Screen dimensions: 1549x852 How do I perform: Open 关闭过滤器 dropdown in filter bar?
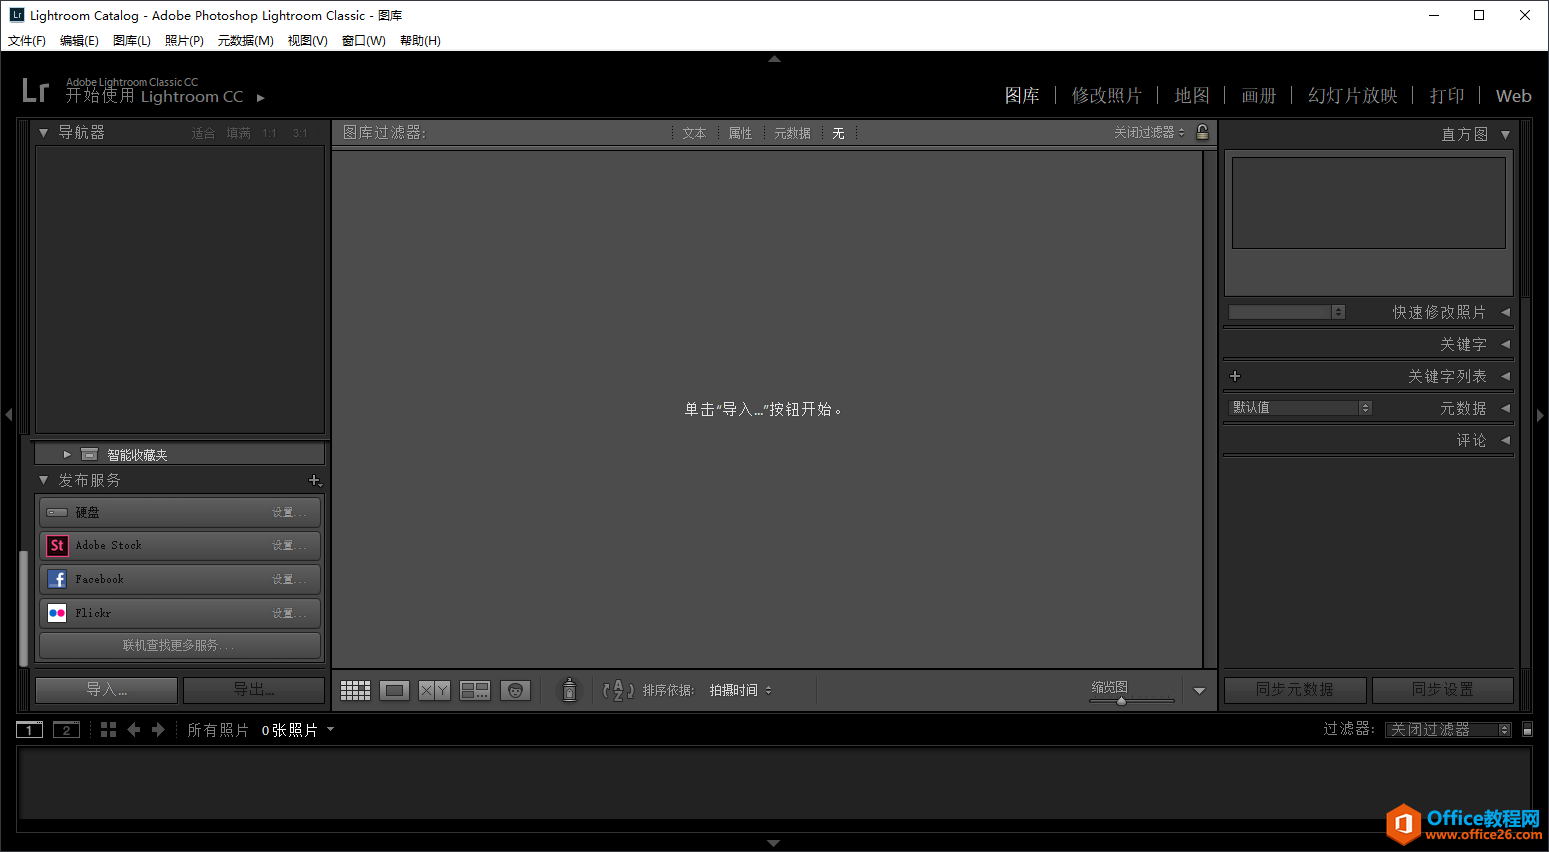(1149, 132)
